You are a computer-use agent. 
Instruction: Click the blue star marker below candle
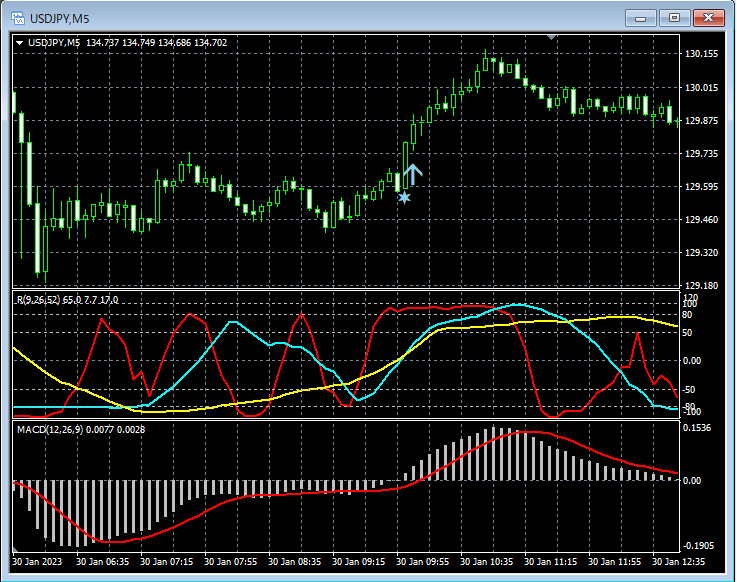pyautogui.click(x=404, y=198)
